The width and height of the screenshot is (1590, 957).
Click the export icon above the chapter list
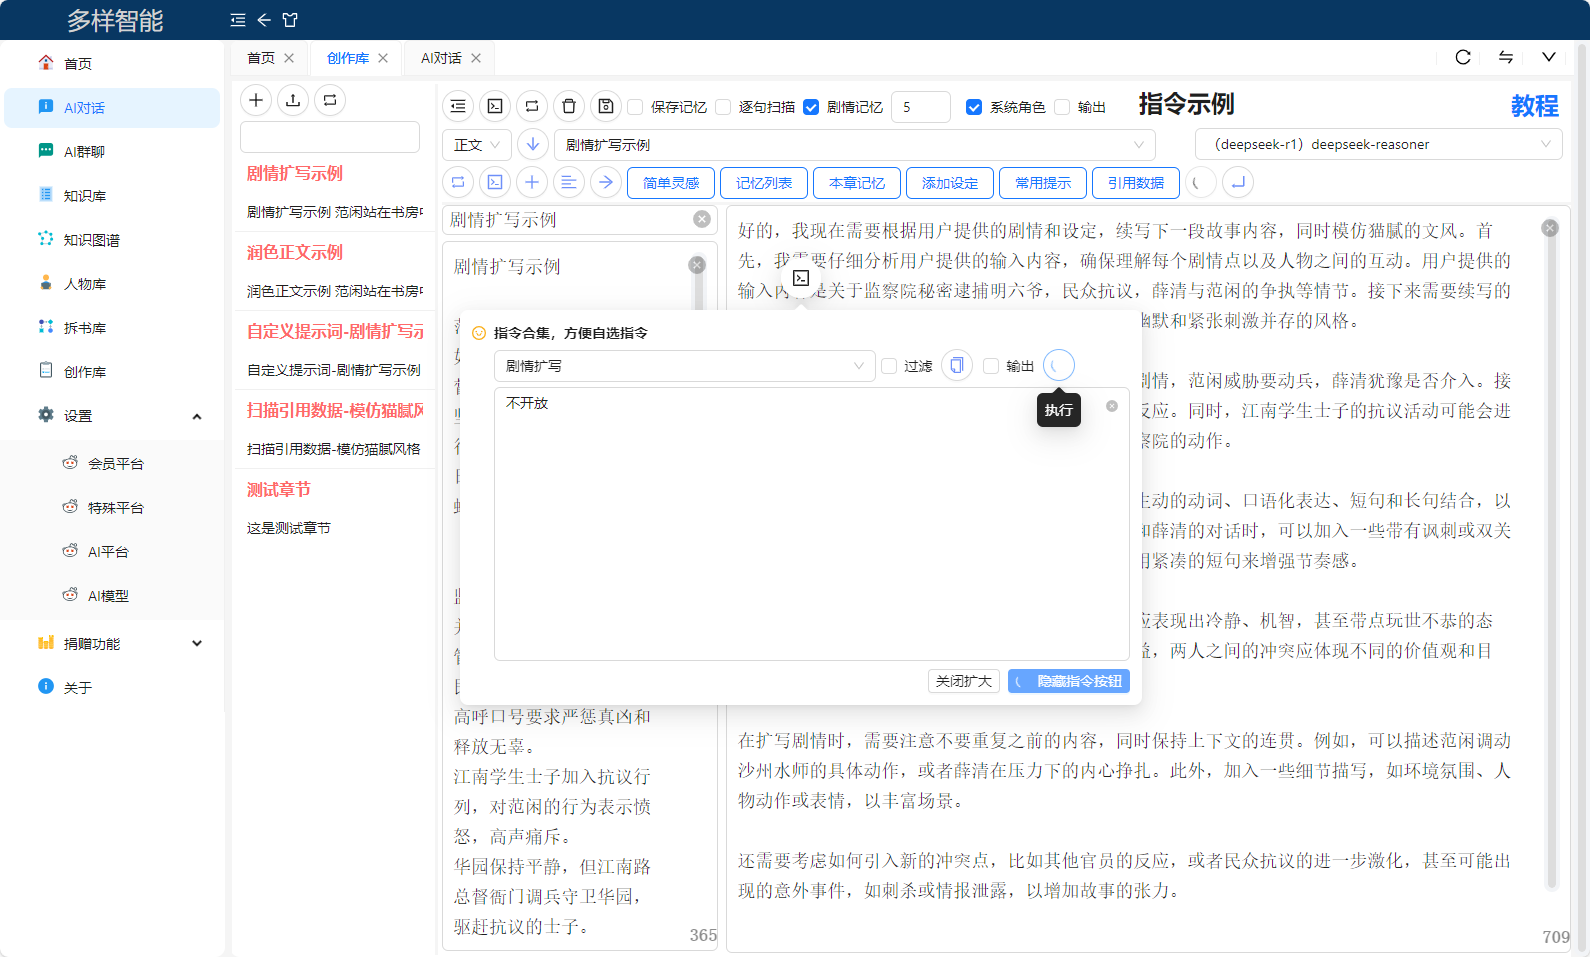(x=293, y=100)
